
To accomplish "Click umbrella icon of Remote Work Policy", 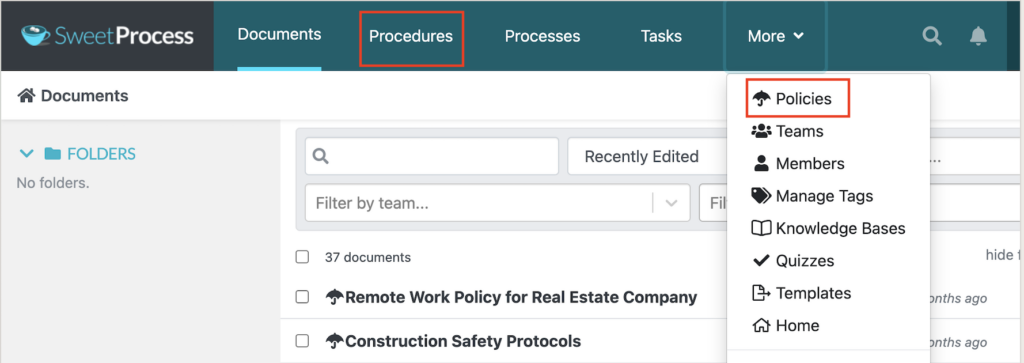I will tap(334, 298).
